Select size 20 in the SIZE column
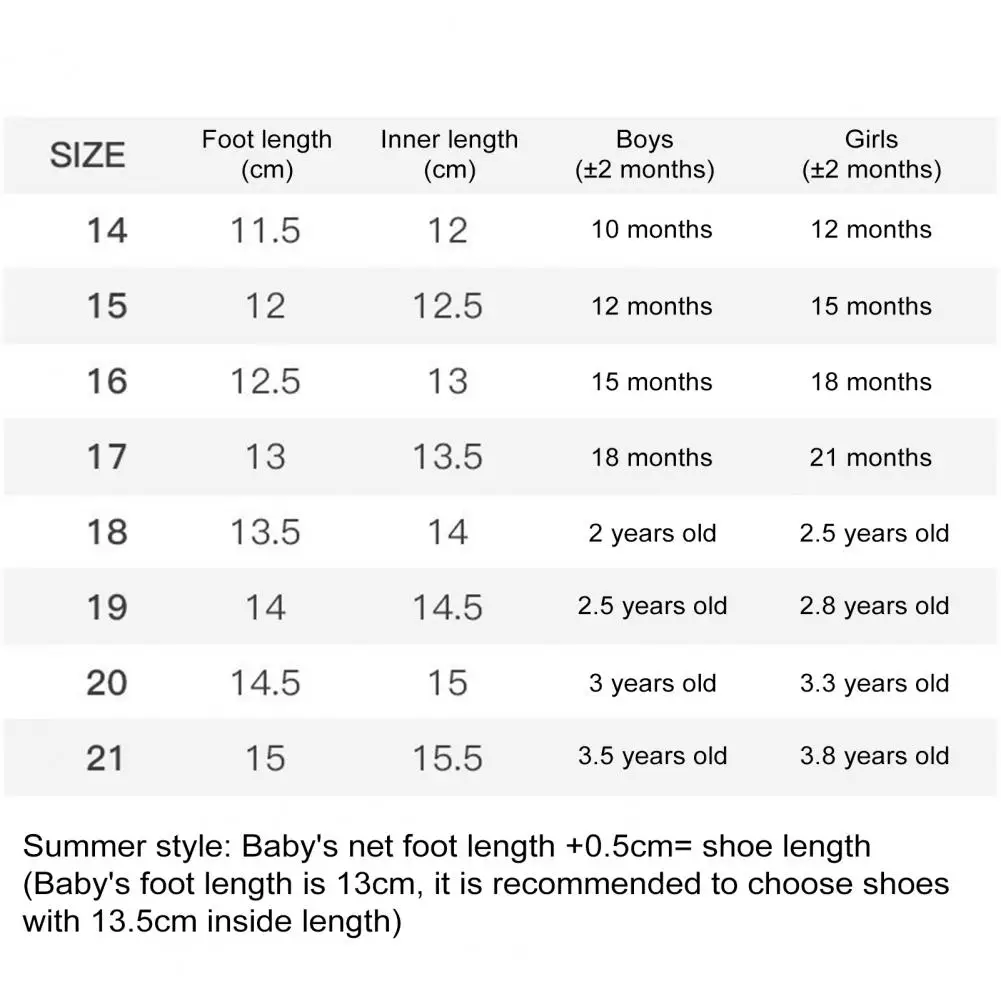1001x1001 pixels. coord(107,683)
